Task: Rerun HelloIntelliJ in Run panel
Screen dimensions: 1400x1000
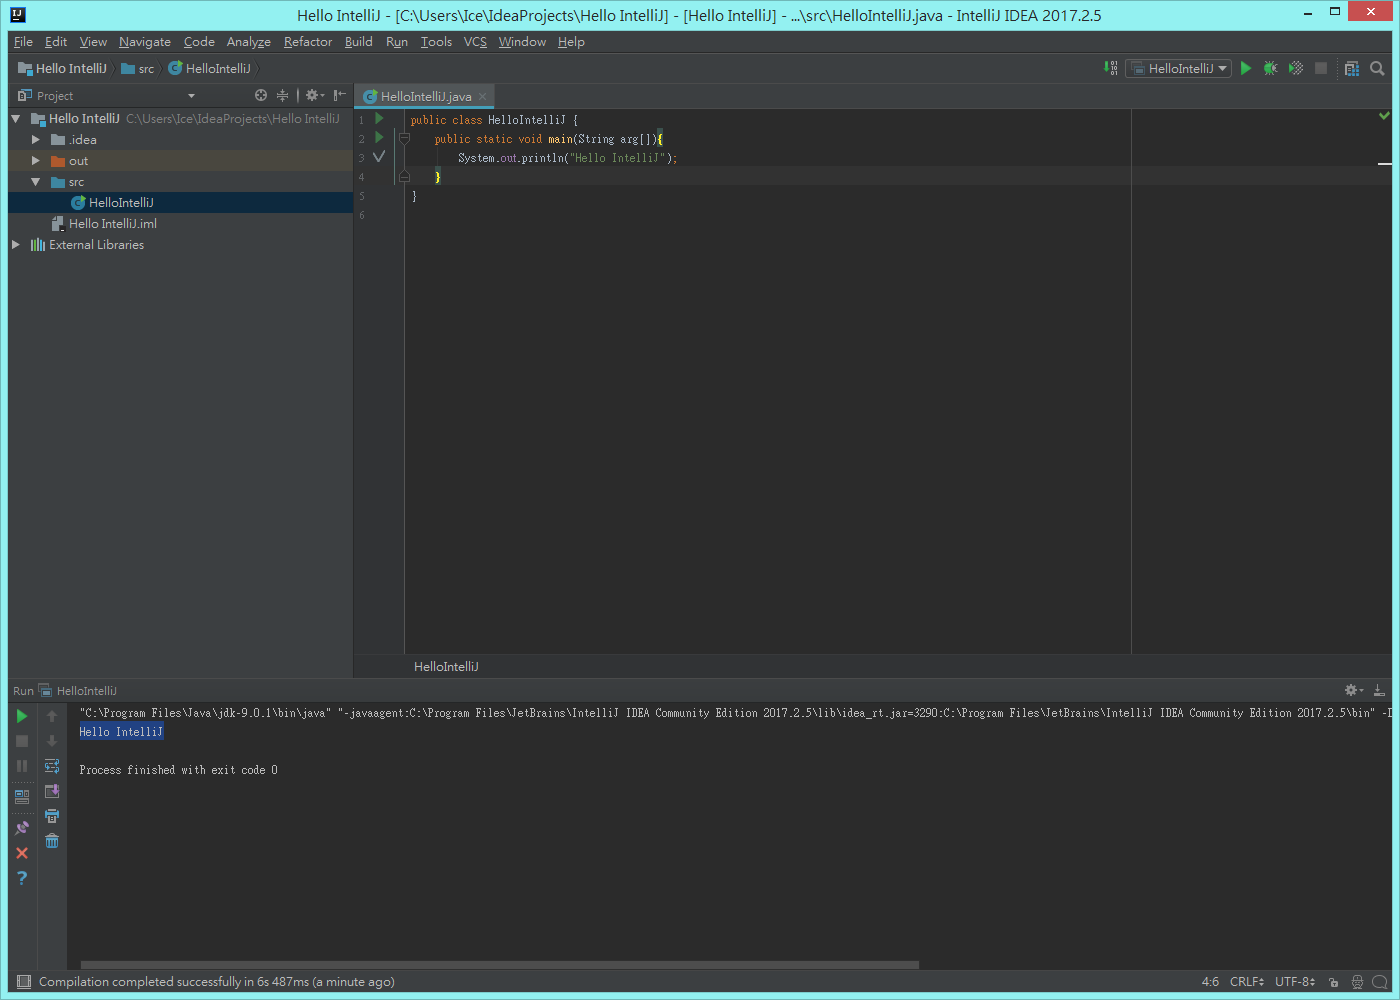Action: tap(22, 716)
